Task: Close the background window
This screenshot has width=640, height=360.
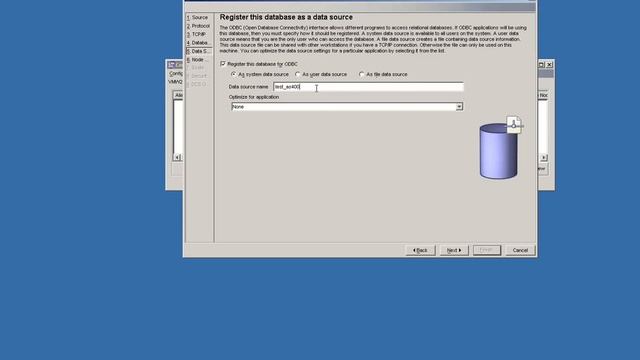Action: pyautogui.click(x=549, y=64)
